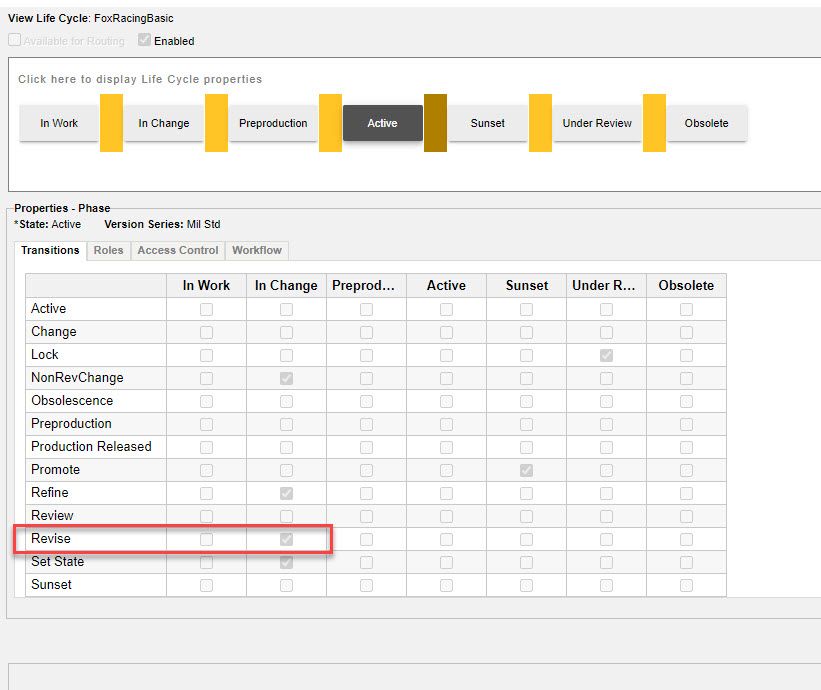
Task: Switch to the Access Control tab
Action: point(177,250)
